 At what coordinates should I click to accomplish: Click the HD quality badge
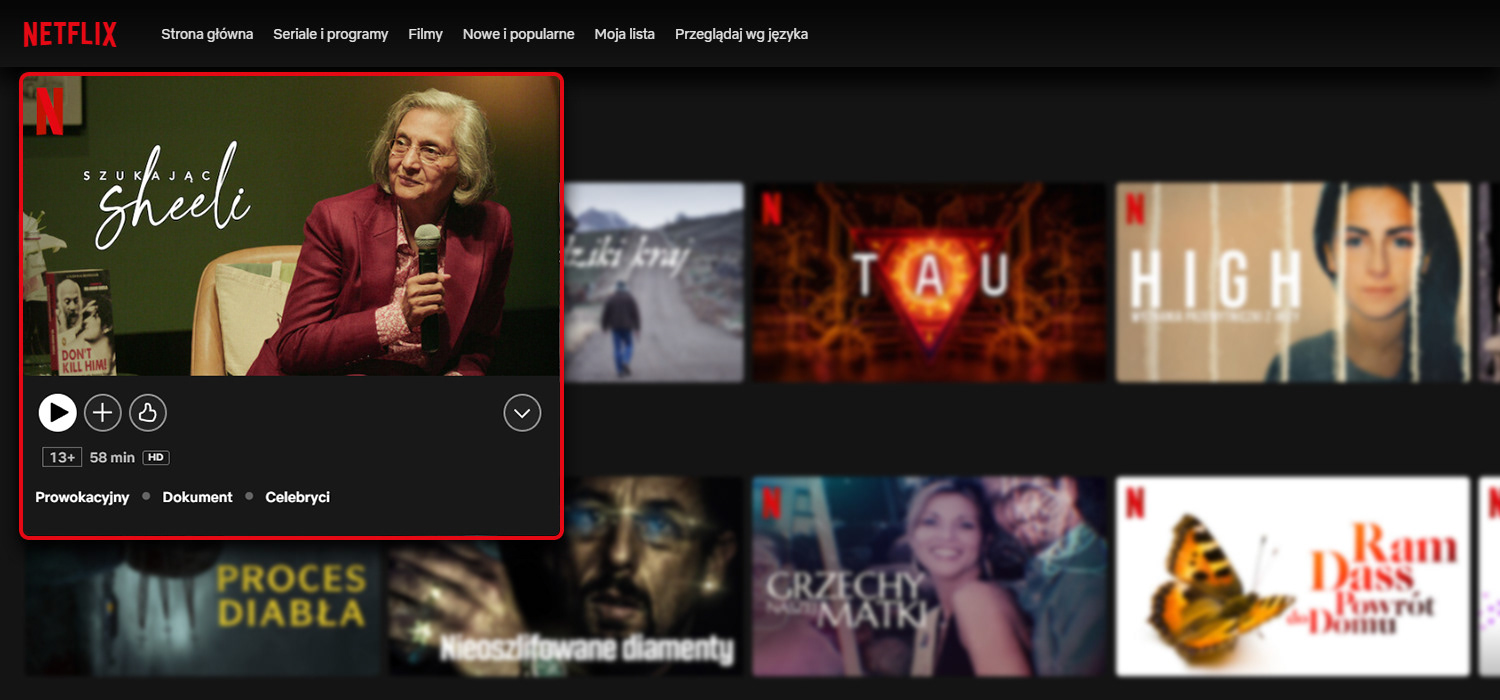(x=155, y=457)
